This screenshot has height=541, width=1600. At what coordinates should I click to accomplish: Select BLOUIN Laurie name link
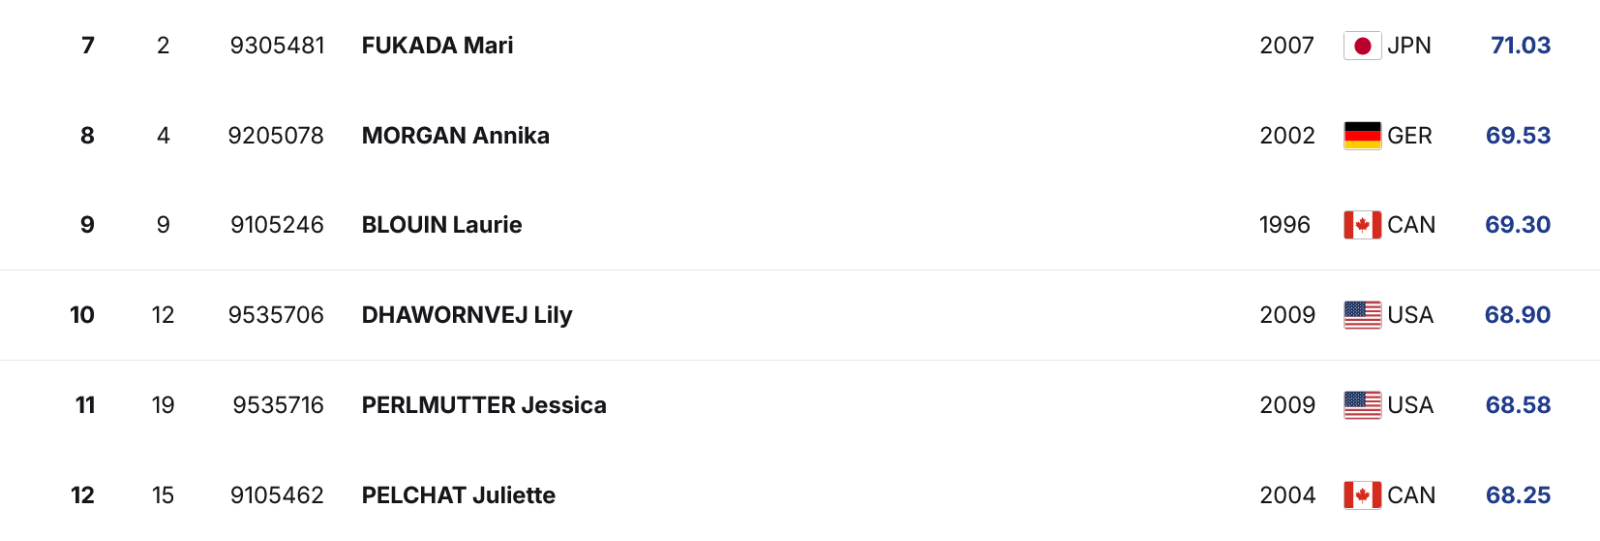pyautogui.click(x=441, y=225)
